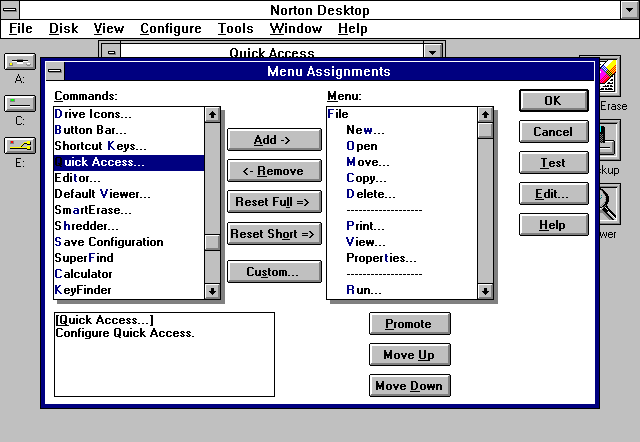Open the Help menu in menu bar

353,29
